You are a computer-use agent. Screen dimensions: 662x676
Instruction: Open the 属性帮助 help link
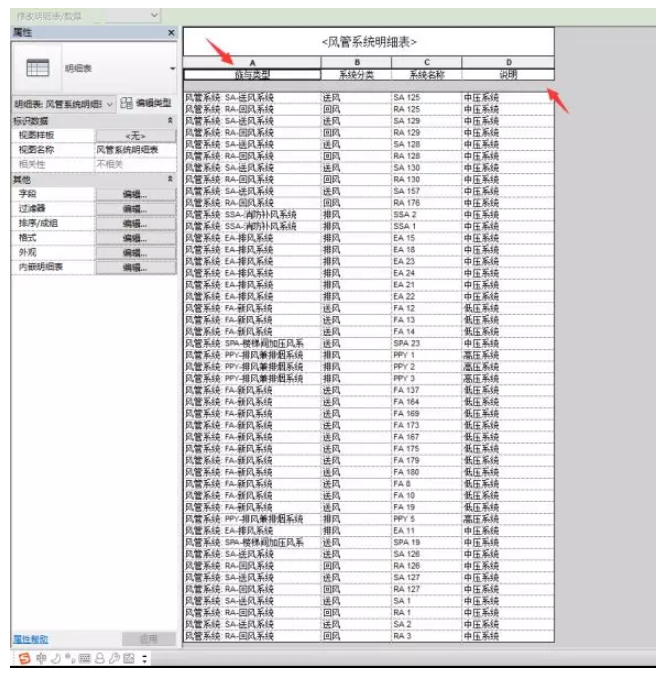pyautogui.click(x=30, y=639)
